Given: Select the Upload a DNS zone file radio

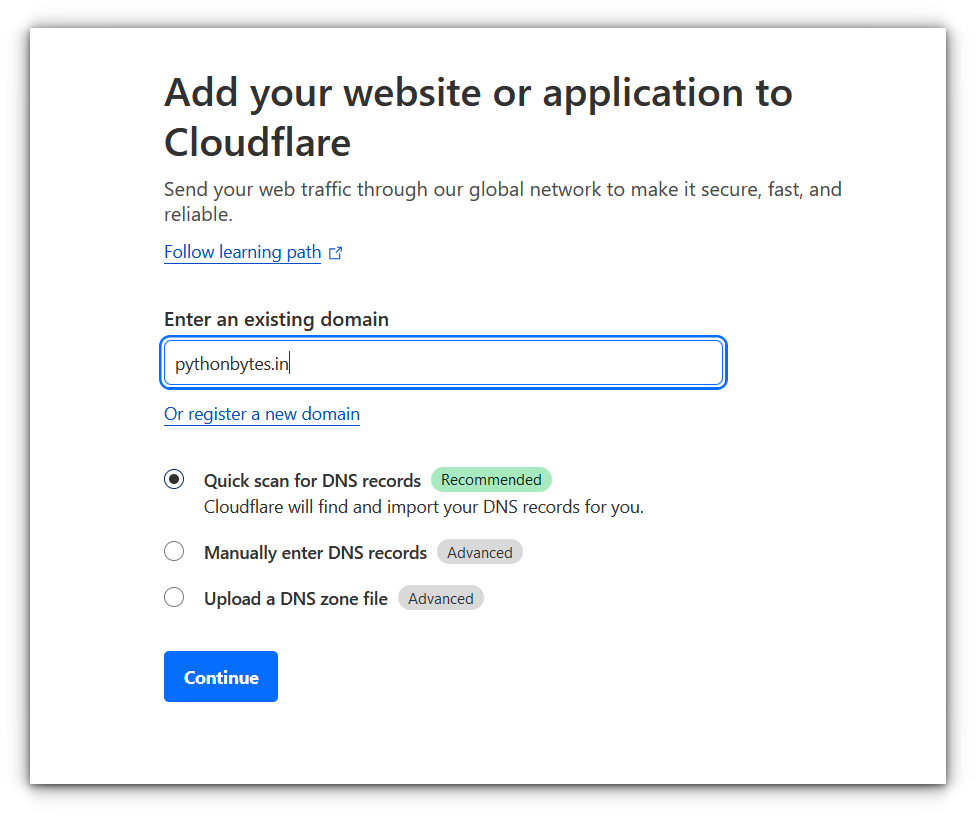Looking at the screenshot, I should (x=174, y=597).
